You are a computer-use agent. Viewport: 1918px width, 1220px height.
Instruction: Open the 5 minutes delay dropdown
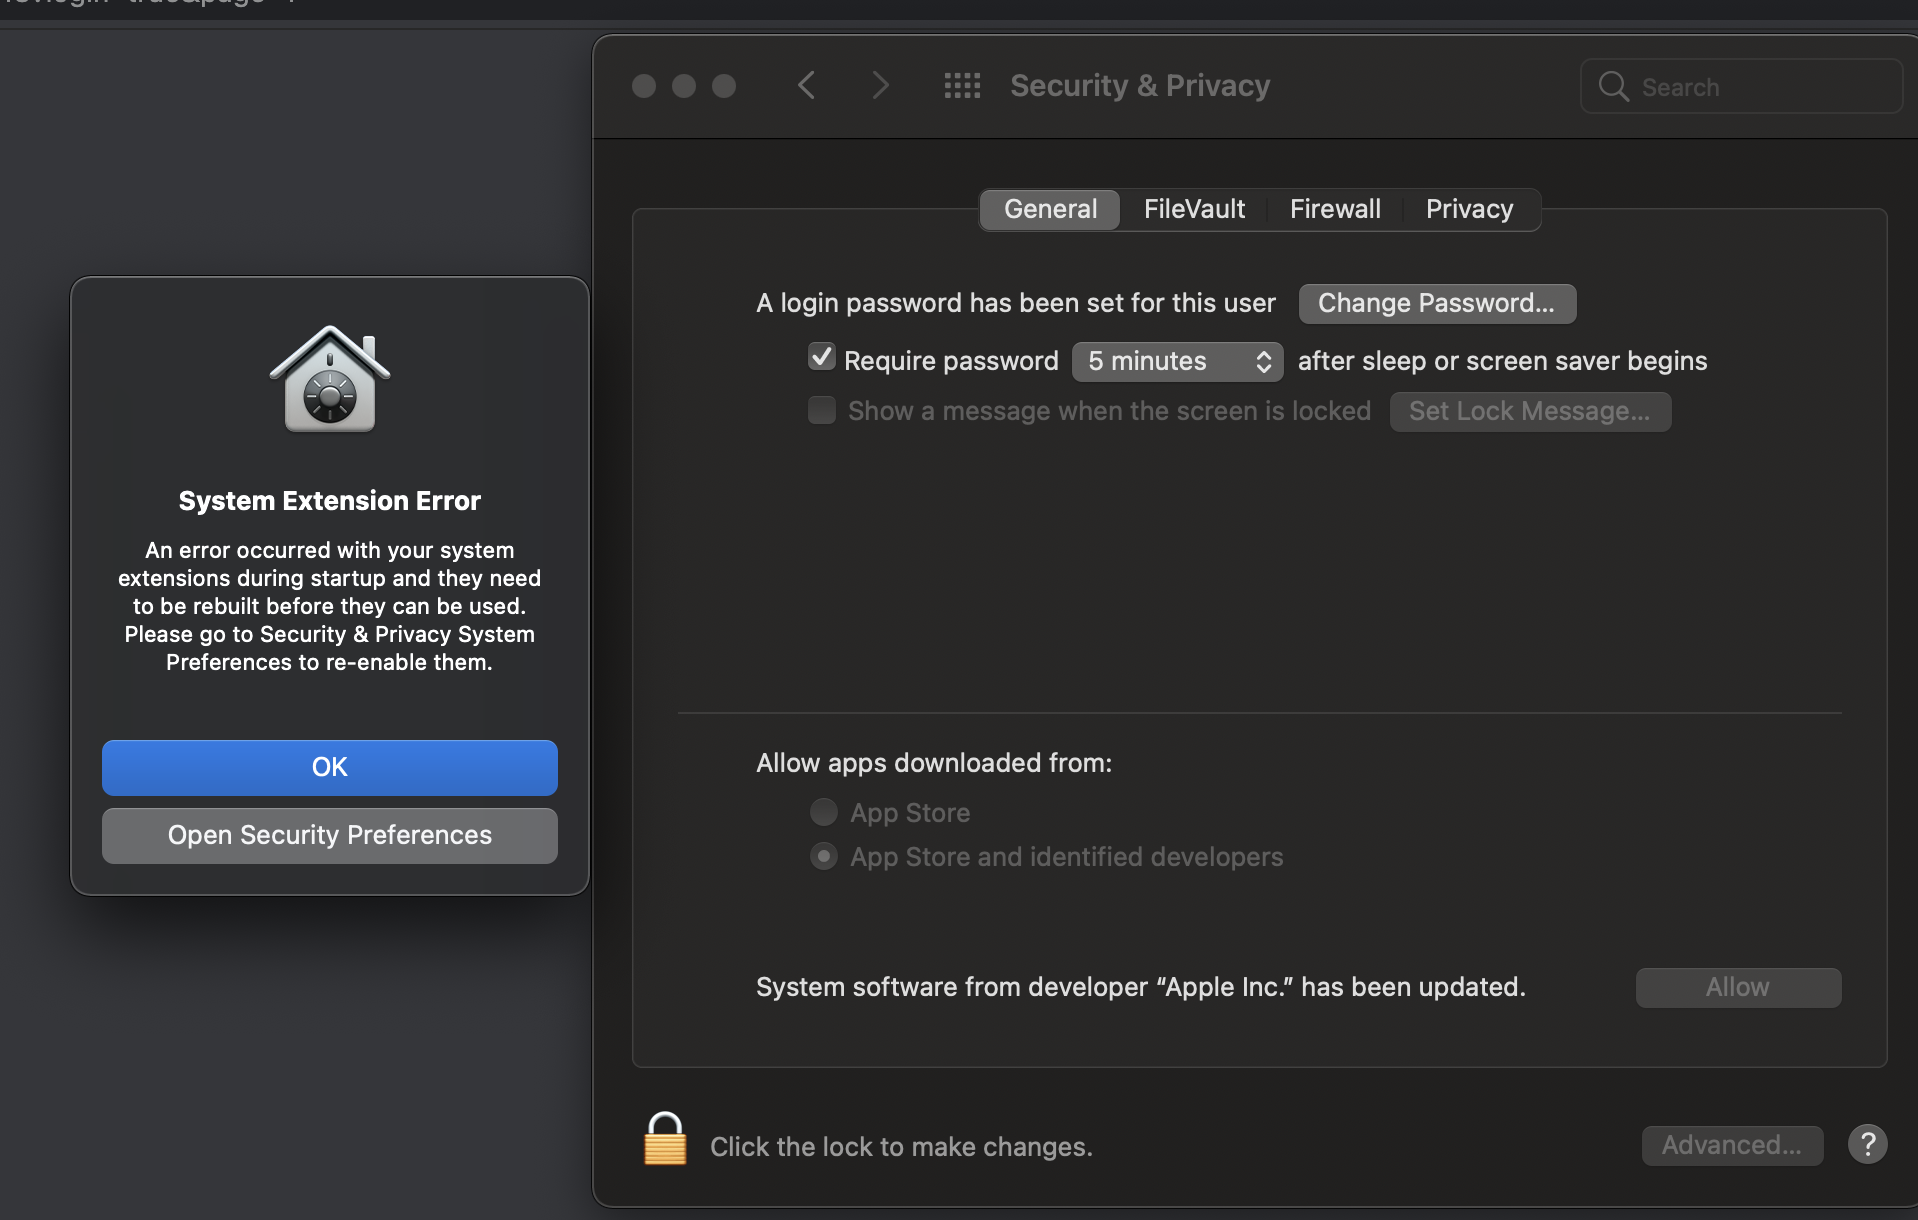pyautogui.click(x=1177, y=361)
